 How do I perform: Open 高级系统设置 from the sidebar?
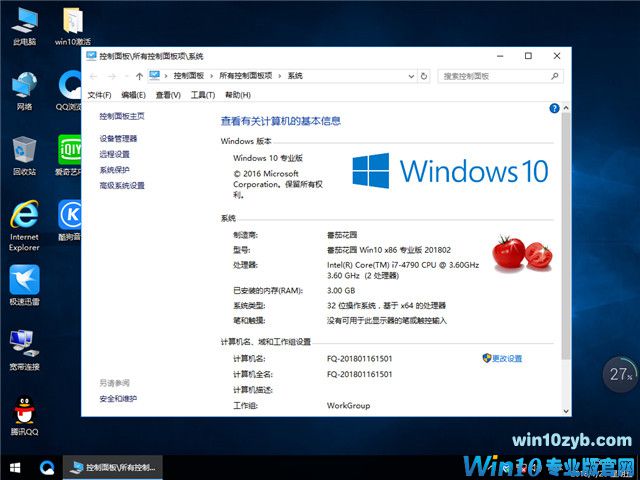point(122,186)
